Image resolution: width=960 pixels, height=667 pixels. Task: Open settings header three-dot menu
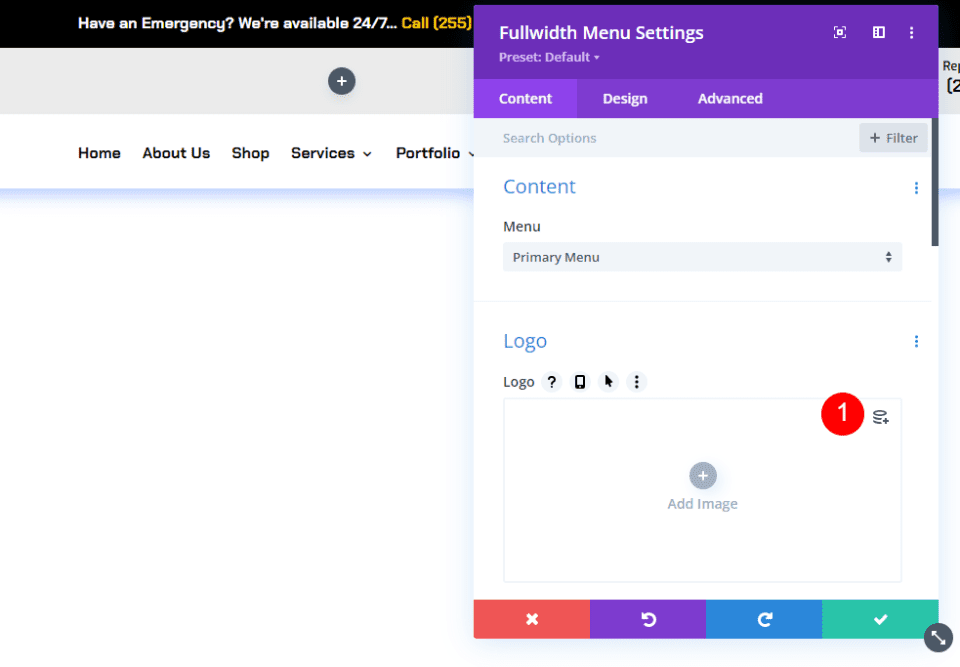click(x=911, y=33)
